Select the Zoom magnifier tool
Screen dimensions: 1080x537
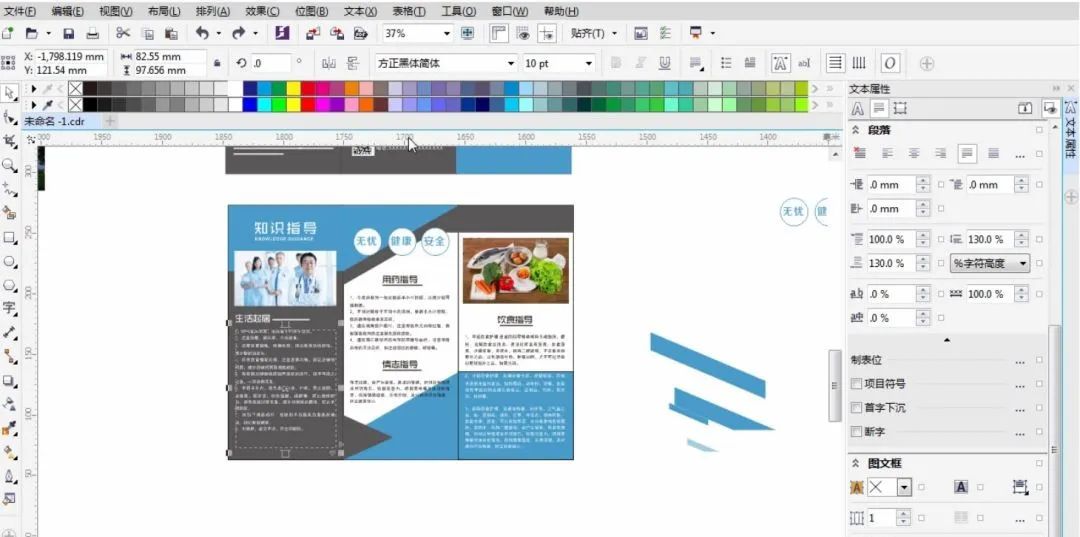click(10, 165)
